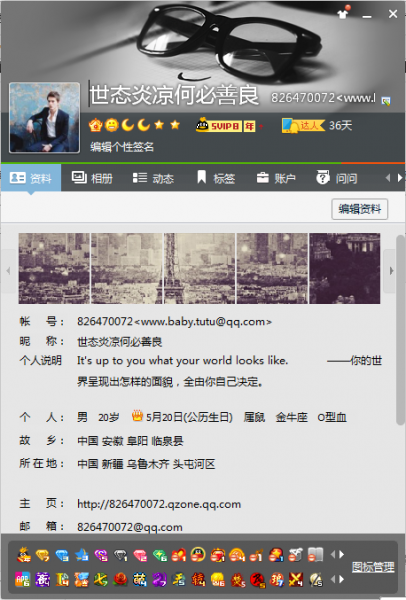
Task: Open the 账户 tab
Action: [x=276, y=178]
